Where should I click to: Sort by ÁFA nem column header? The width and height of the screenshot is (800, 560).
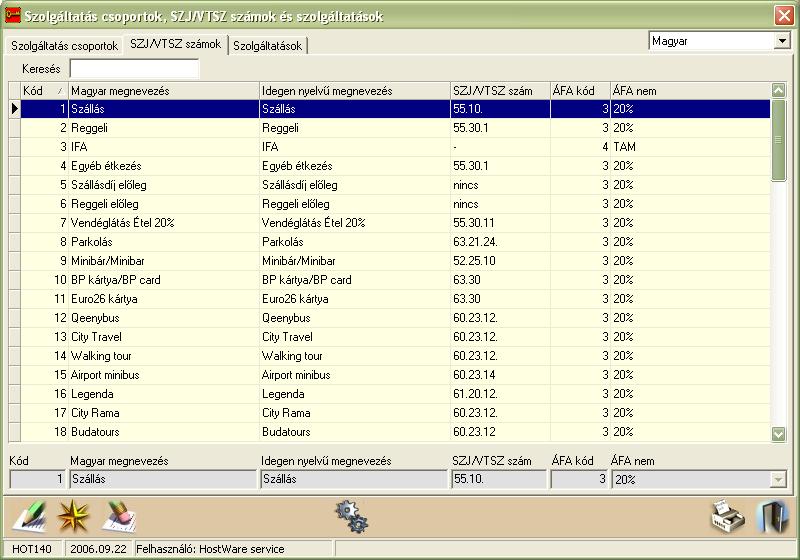pos(690,91)
